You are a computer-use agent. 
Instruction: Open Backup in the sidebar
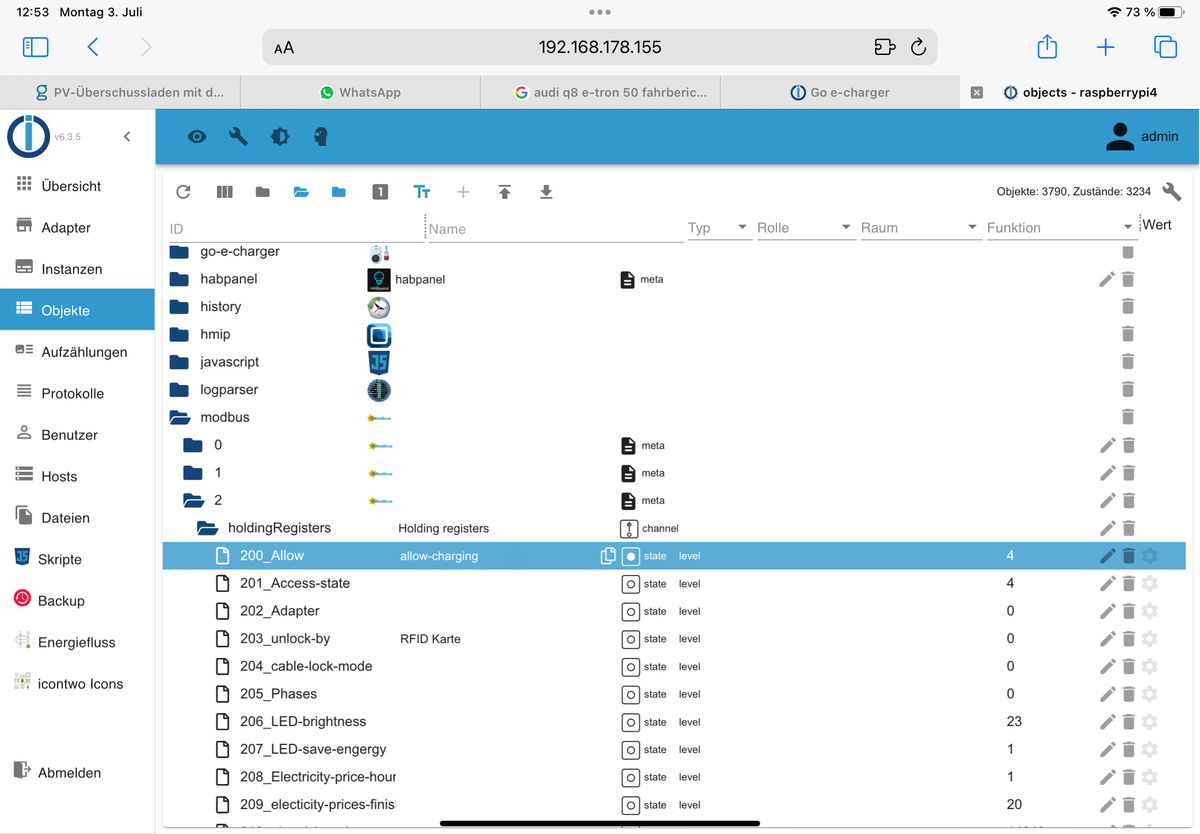(77, 601)
